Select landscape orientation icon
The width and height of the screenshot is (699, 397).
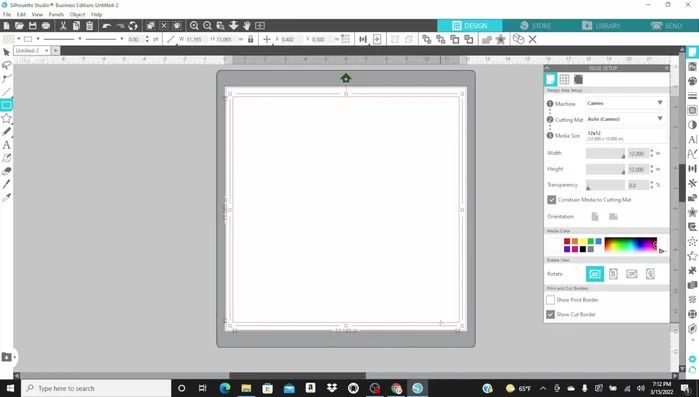[x=613, y=217]
